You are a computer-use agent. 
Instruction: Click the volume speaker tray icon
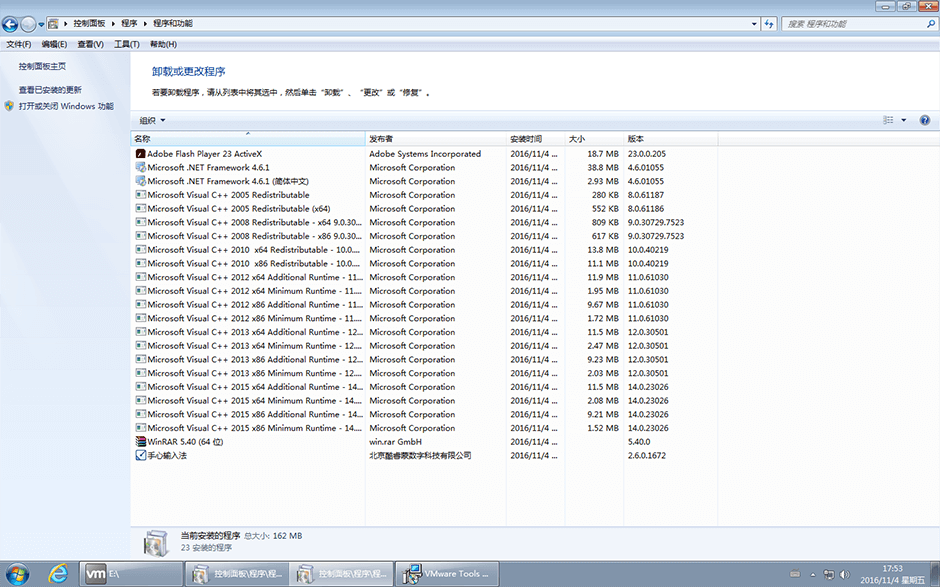click(845, 574)
